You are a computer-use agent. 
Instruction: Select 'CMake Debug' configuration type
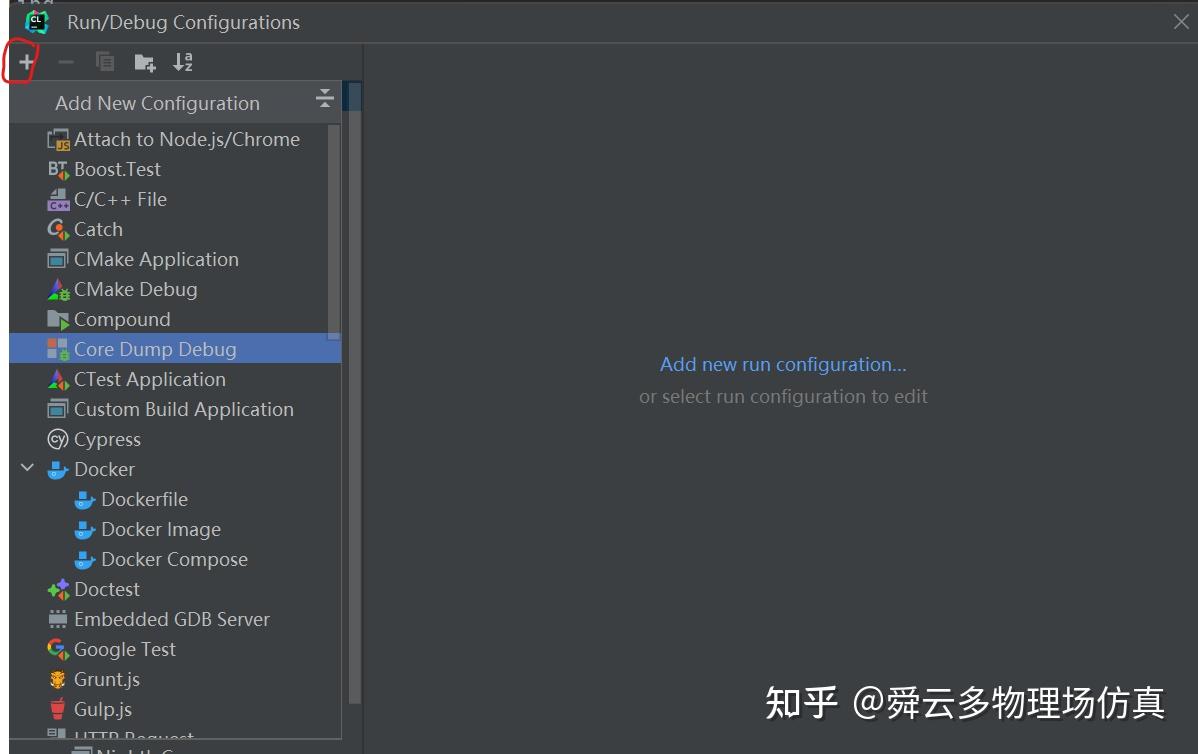(x=136, y=290)
